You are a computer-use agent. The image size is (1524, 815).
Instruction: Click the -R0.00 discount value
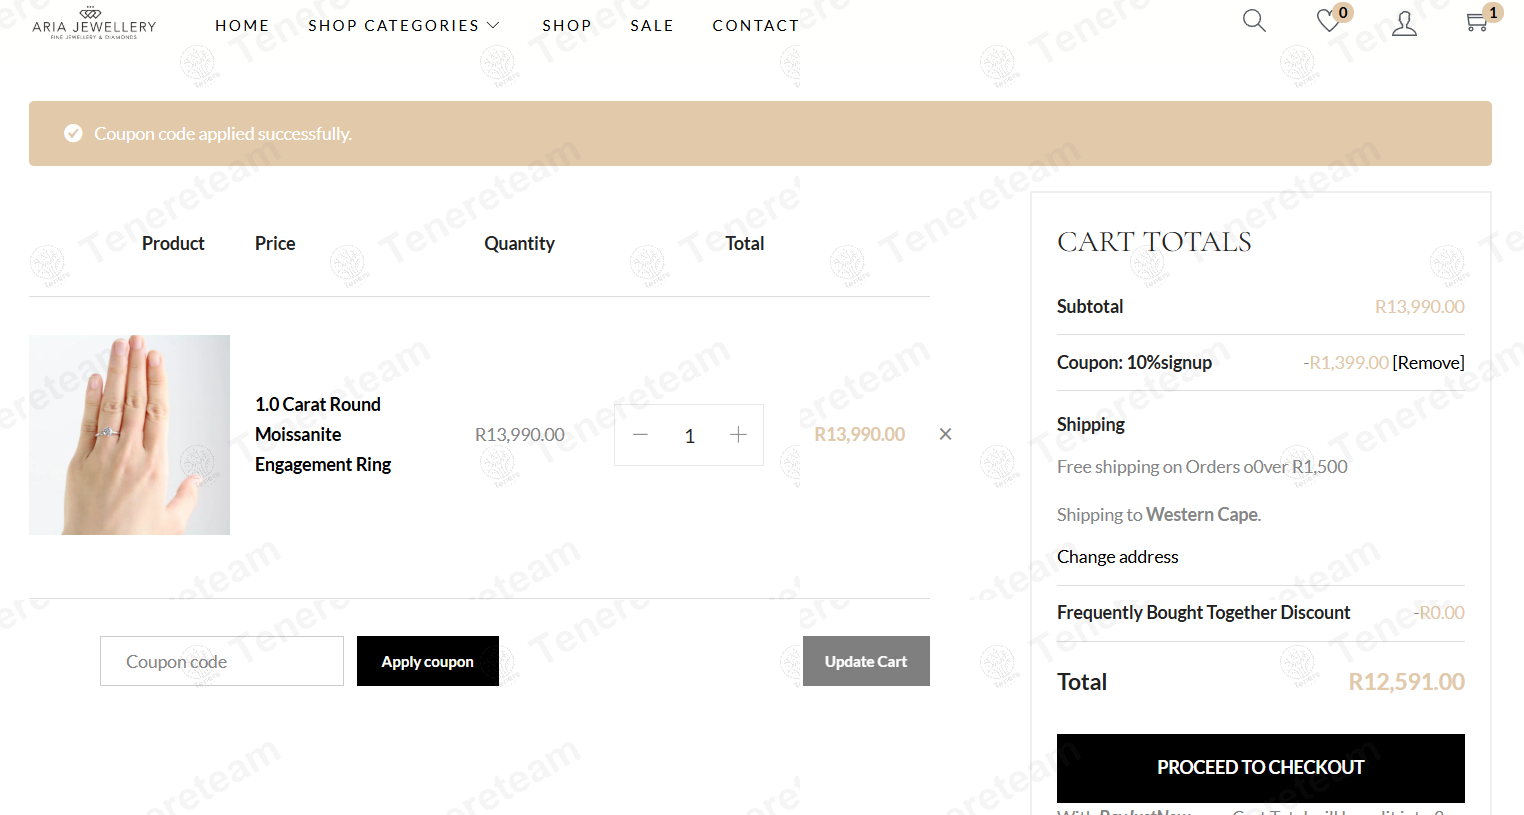tap(1439, 612)
